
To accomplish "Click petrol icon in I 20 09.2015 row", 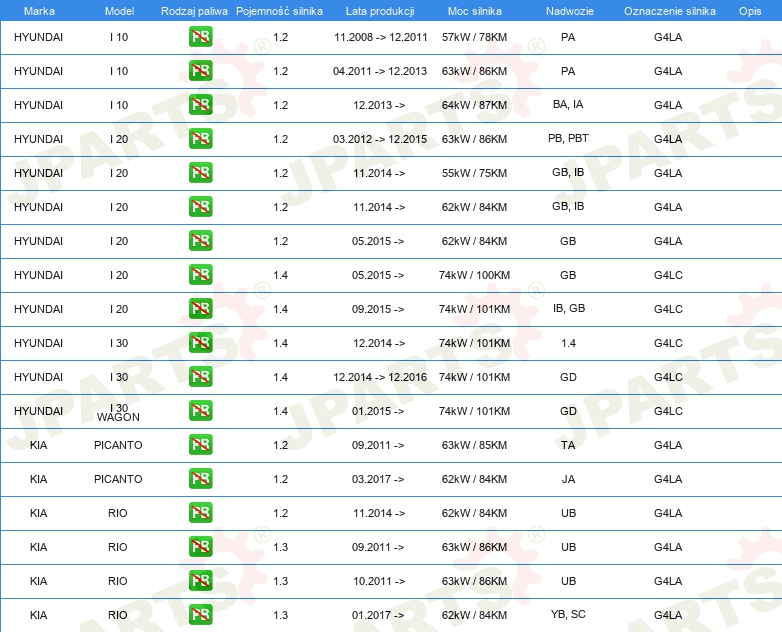I will pos(200,308).
